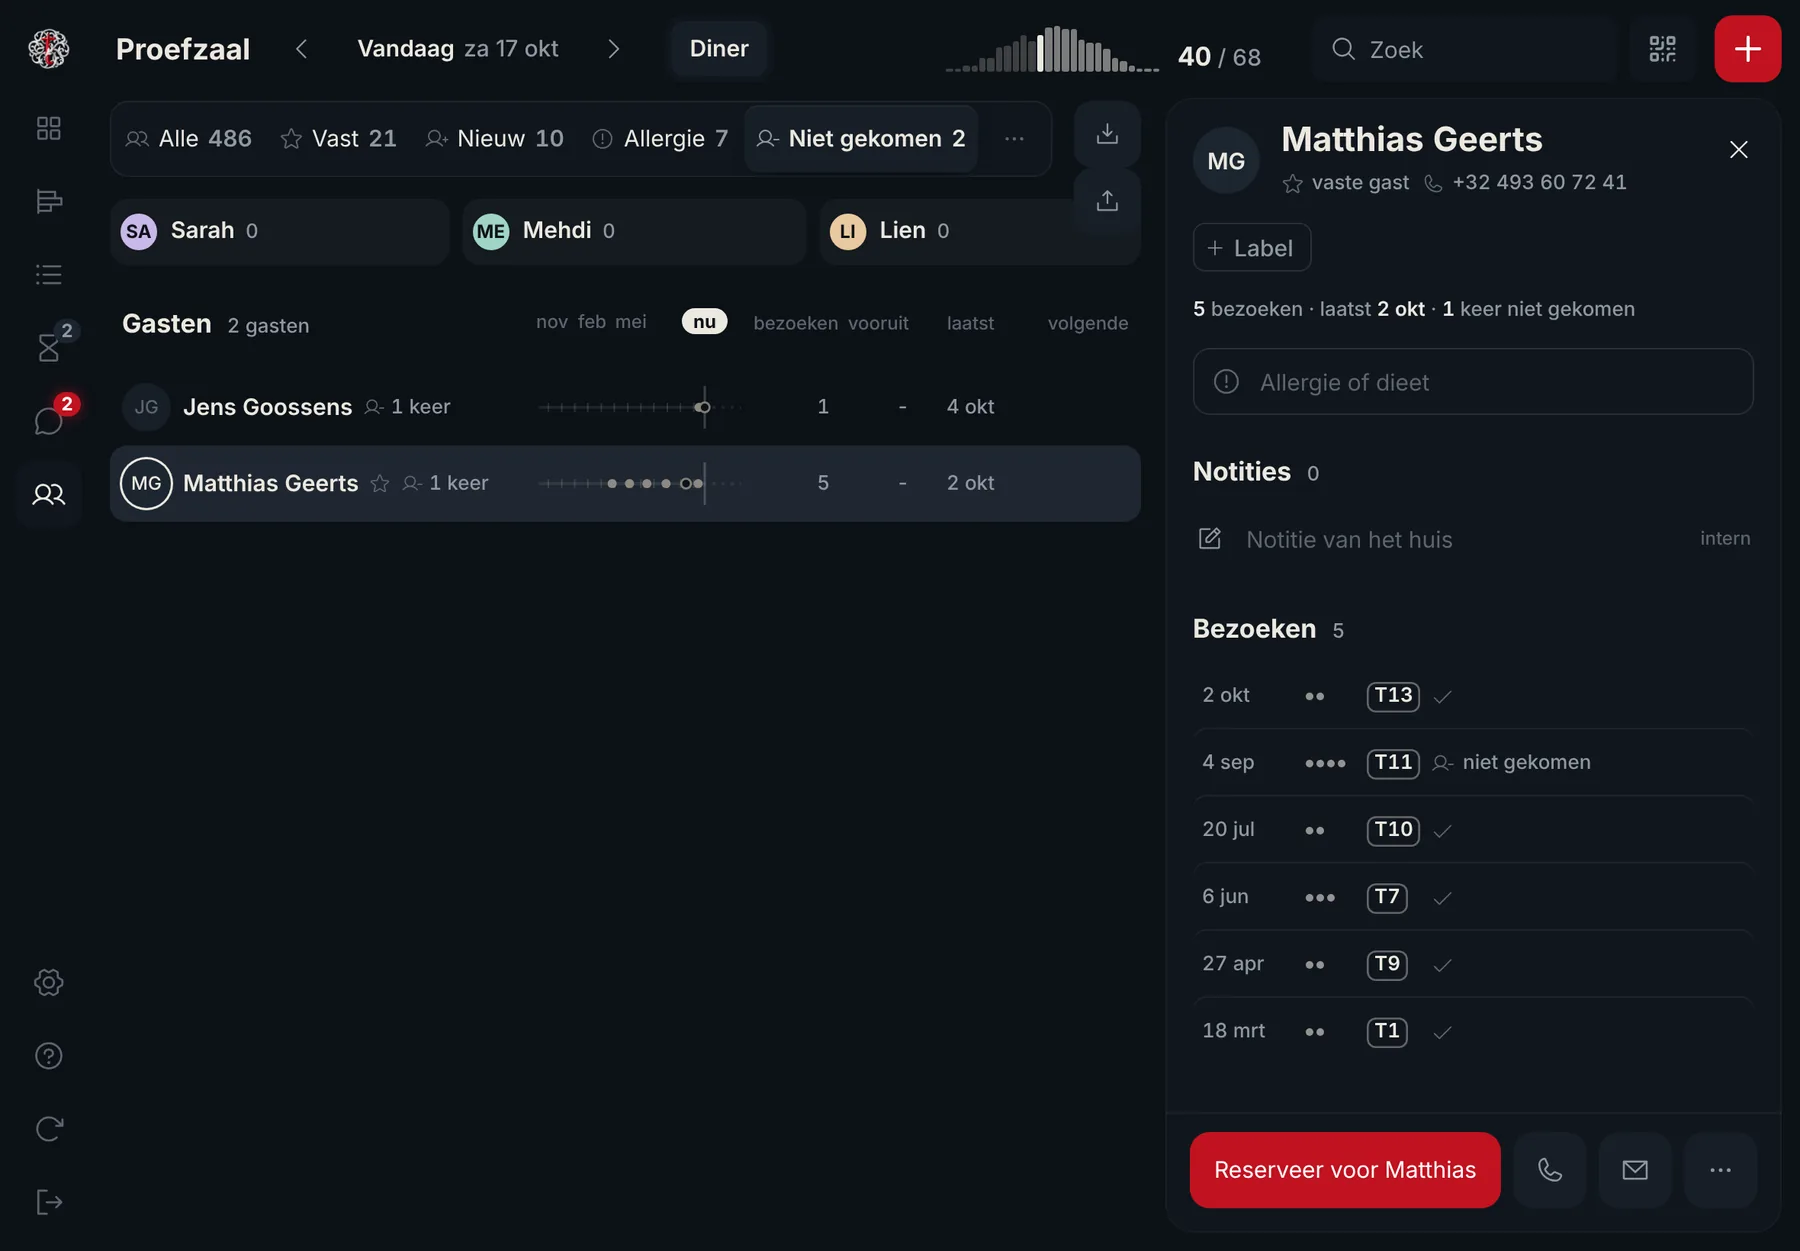
Task: Select the guests people icon in sidebar
Action: coord(48,494)
